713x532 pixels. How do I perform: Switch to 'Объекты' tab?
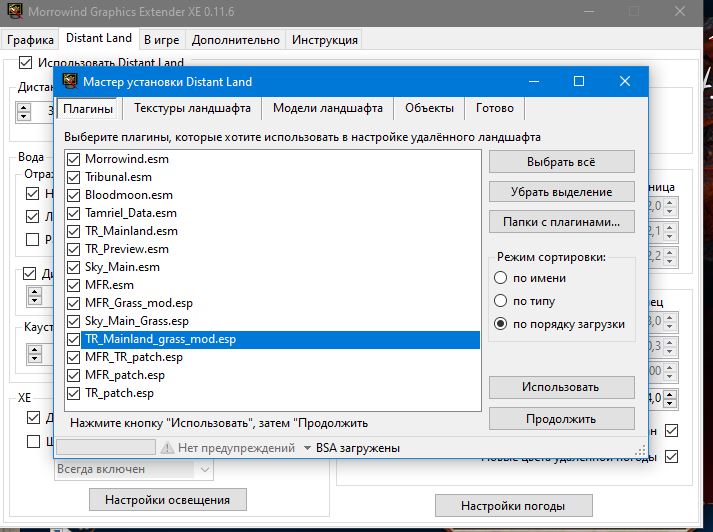coord(429,108)
